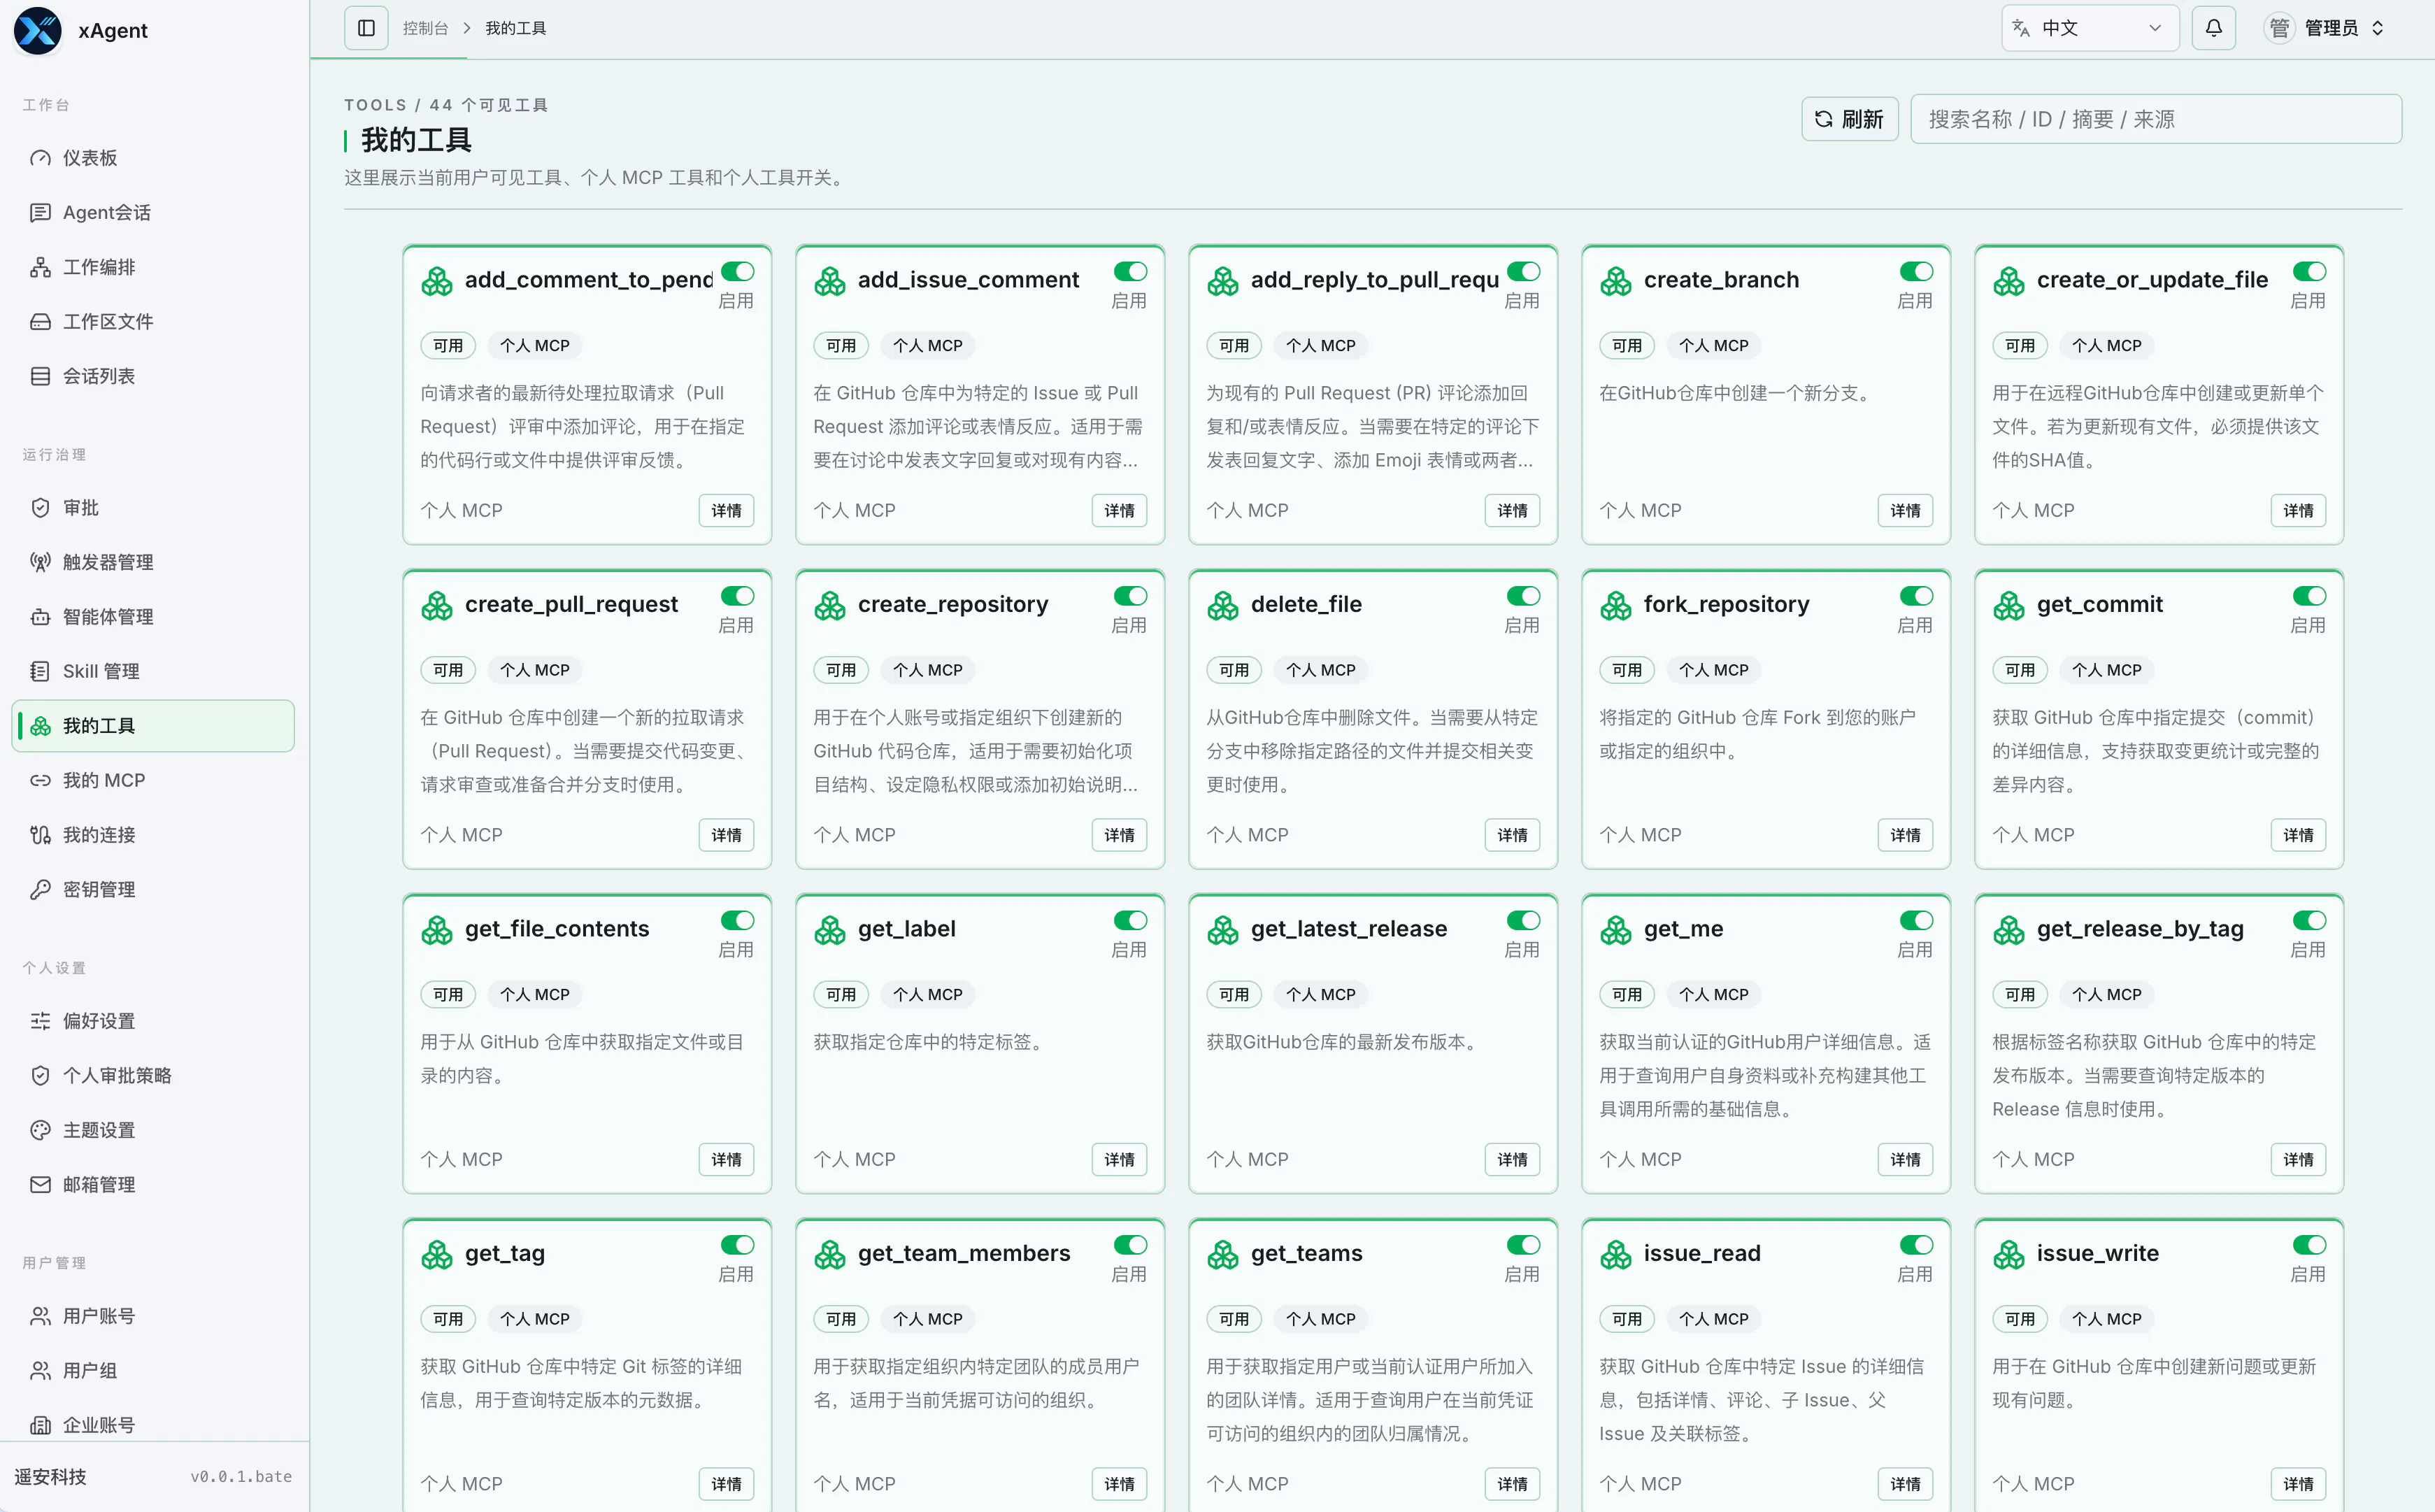This screenshot has width=2435, height=1512.
Task: Toggle the get_commit enable switch
Action: click(2310, 596)
